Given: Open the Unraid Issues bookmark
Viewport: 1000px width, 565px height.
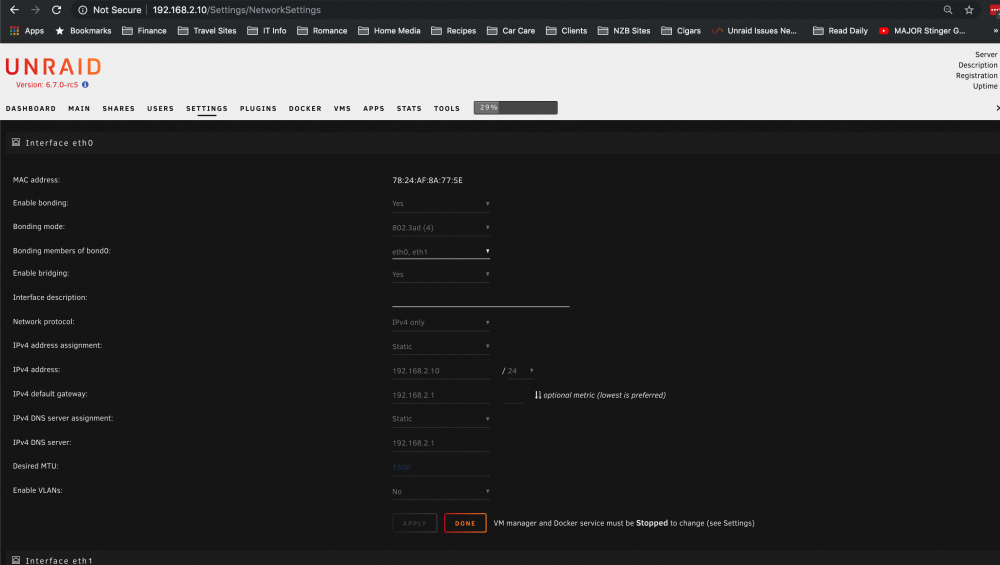Looking at the screenshot, I should 754,31.
